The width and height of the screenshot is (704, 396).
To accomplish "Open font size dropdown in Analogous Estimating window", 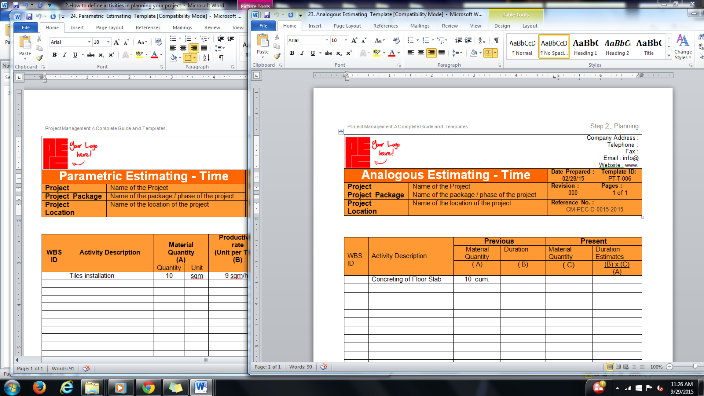I will click(x=345, y=40).
